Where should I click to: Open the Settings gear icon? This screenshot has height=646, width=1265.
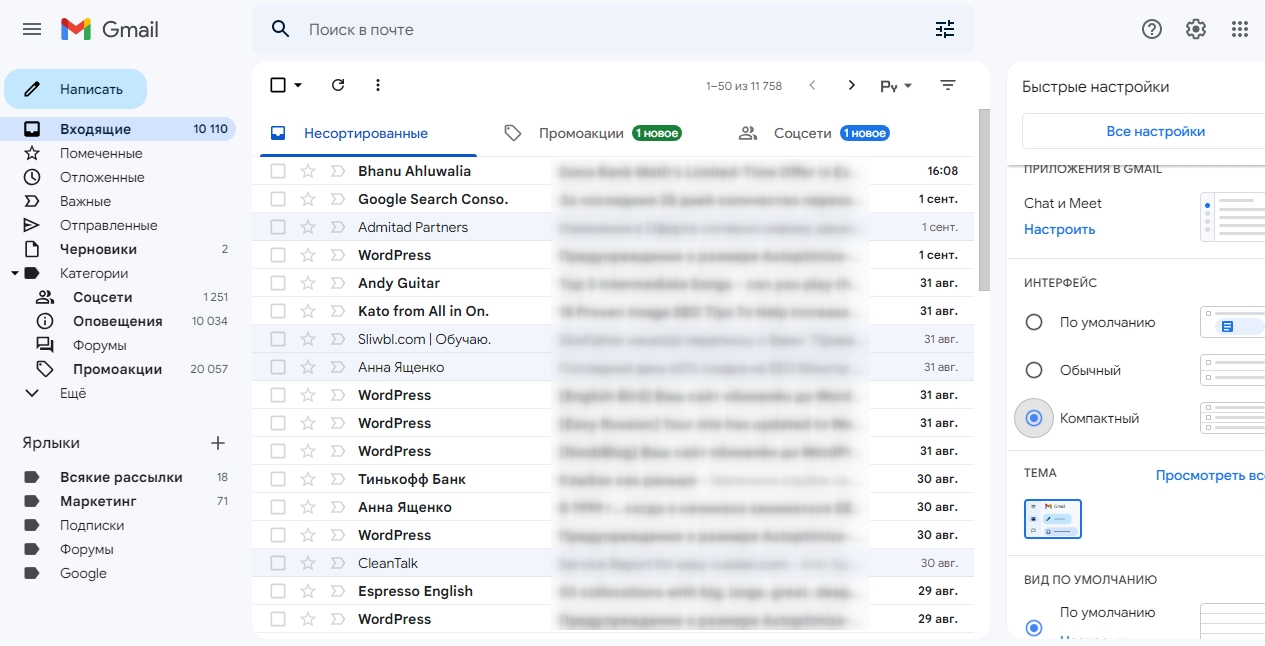click(1196, 29)
